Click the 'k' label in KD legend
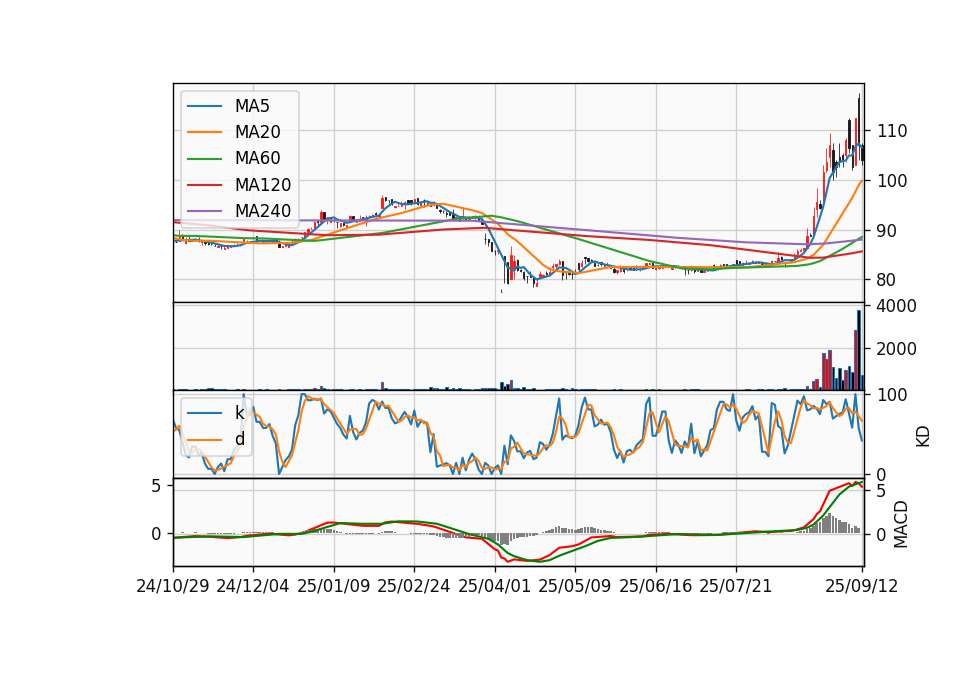Viewport: 960px width, 690px height. click(x=239, y=413)
